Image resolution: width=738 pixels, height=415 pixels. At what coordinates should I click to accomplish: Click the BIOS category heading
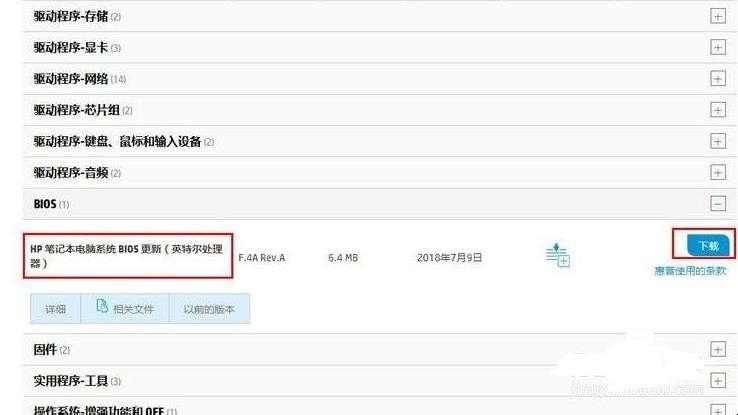coord(45,204)
